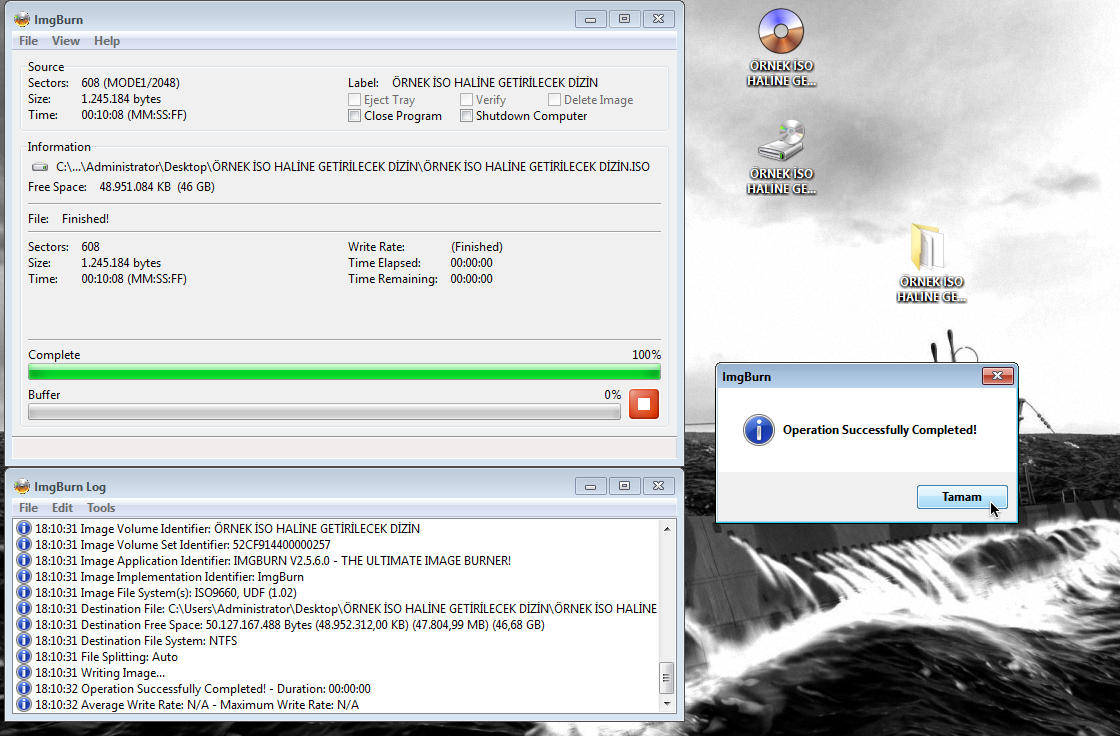The image size is (1120, 736).
Task: Minimize the ImgBurn Log window
Action: 590,486
